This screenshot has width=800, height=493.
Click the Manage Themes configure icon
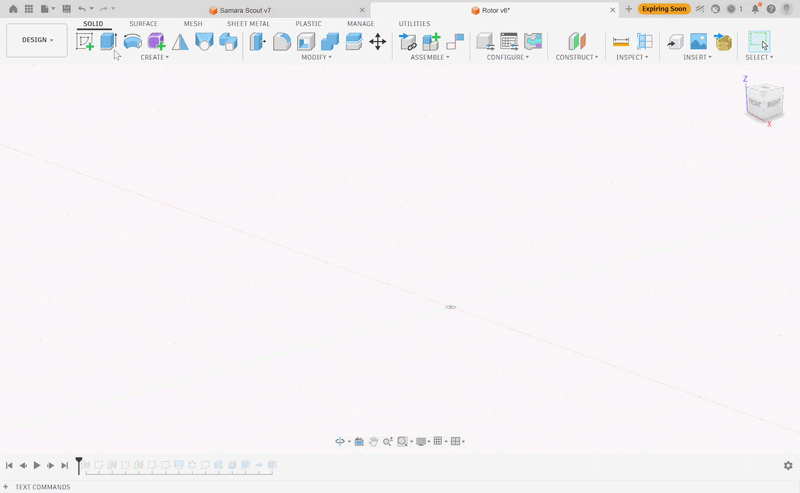(533, 41)
